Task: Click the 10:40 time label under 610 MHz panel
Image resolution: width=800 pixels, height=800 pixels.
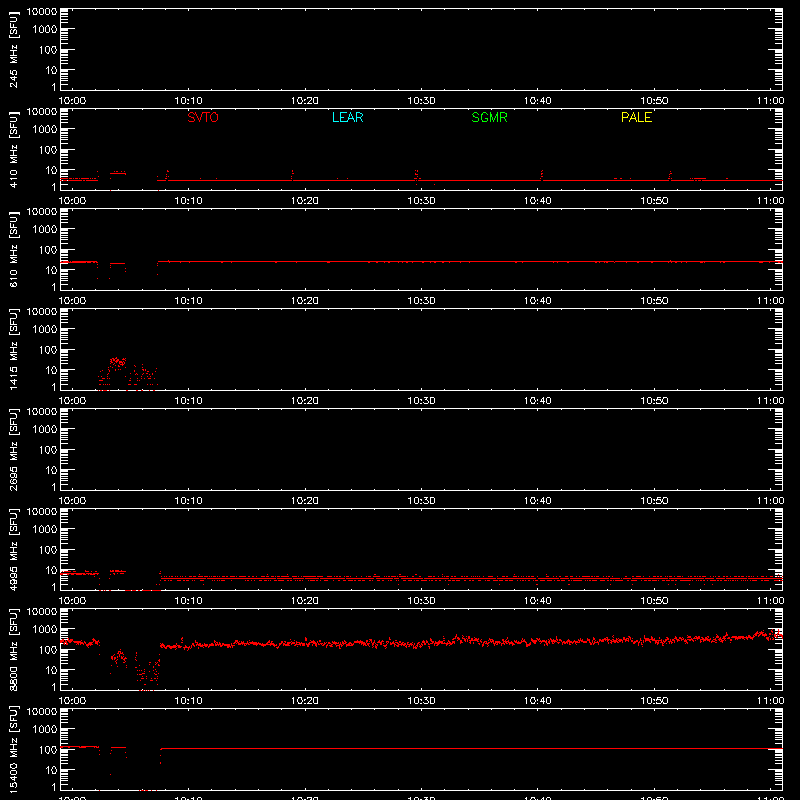Action: [538, 301]
